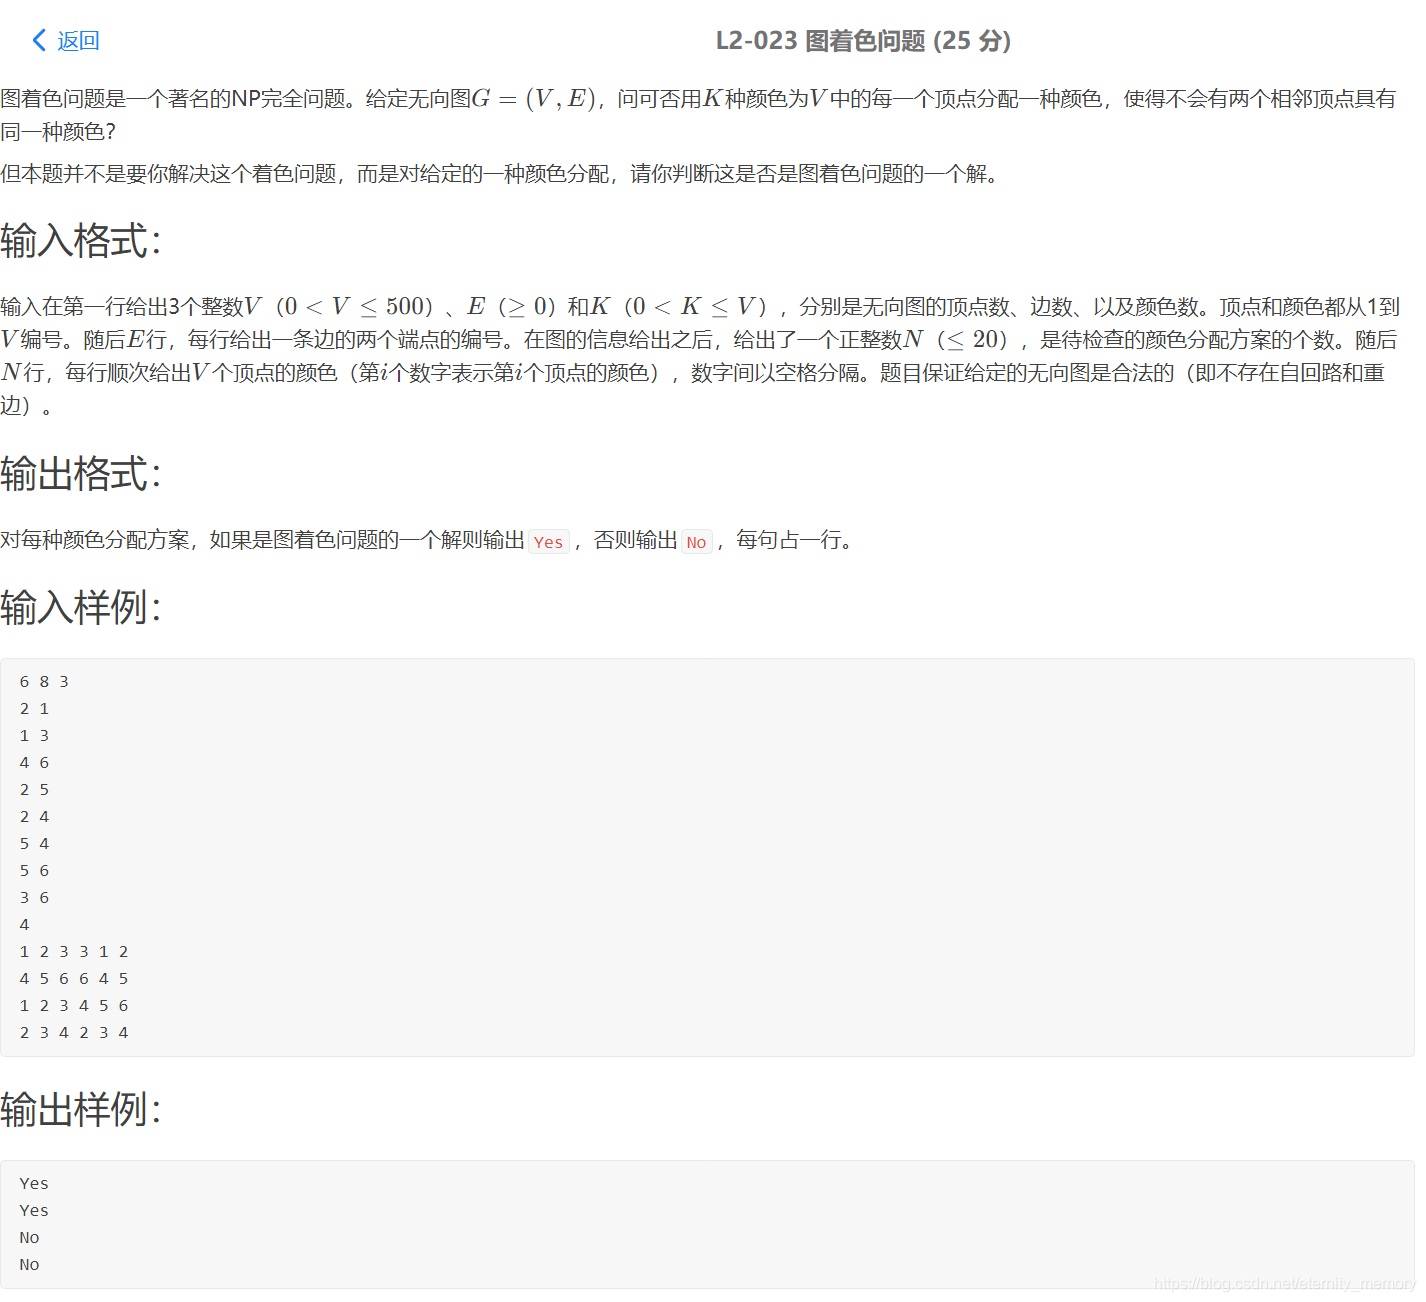
Task: Click the highlighted Yes inline code tag
Action: 548,541
